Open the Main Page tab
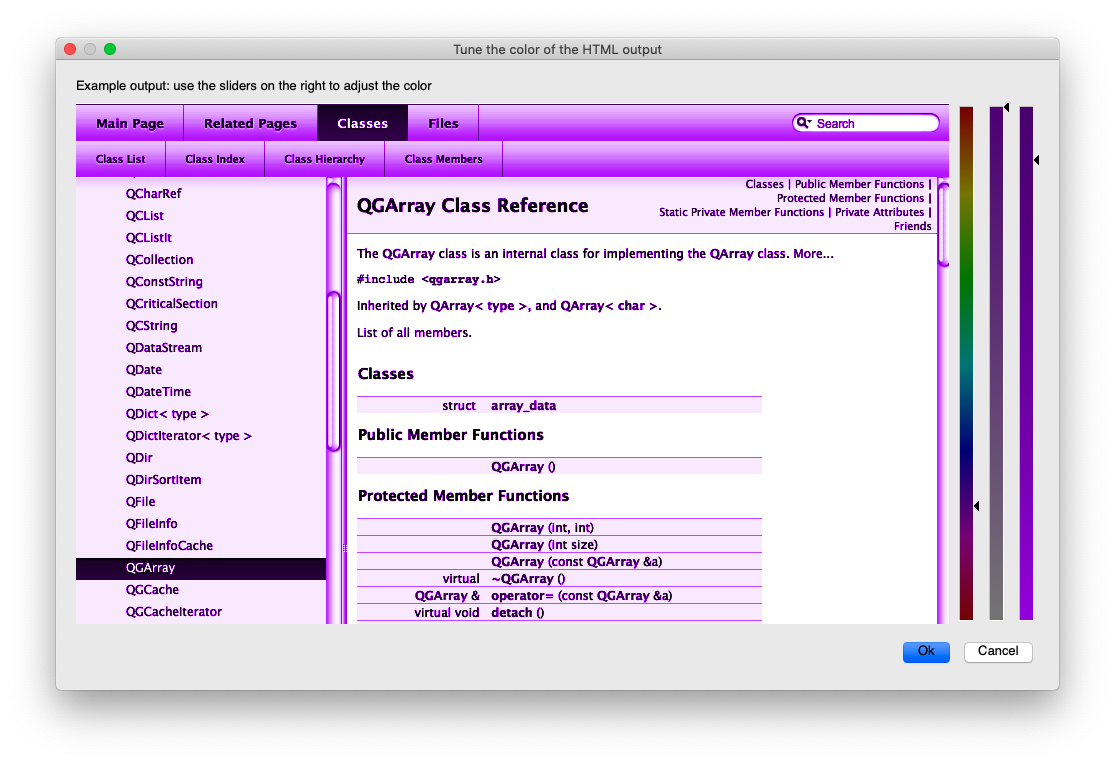The image size is (1115, 764). (130, 123)
